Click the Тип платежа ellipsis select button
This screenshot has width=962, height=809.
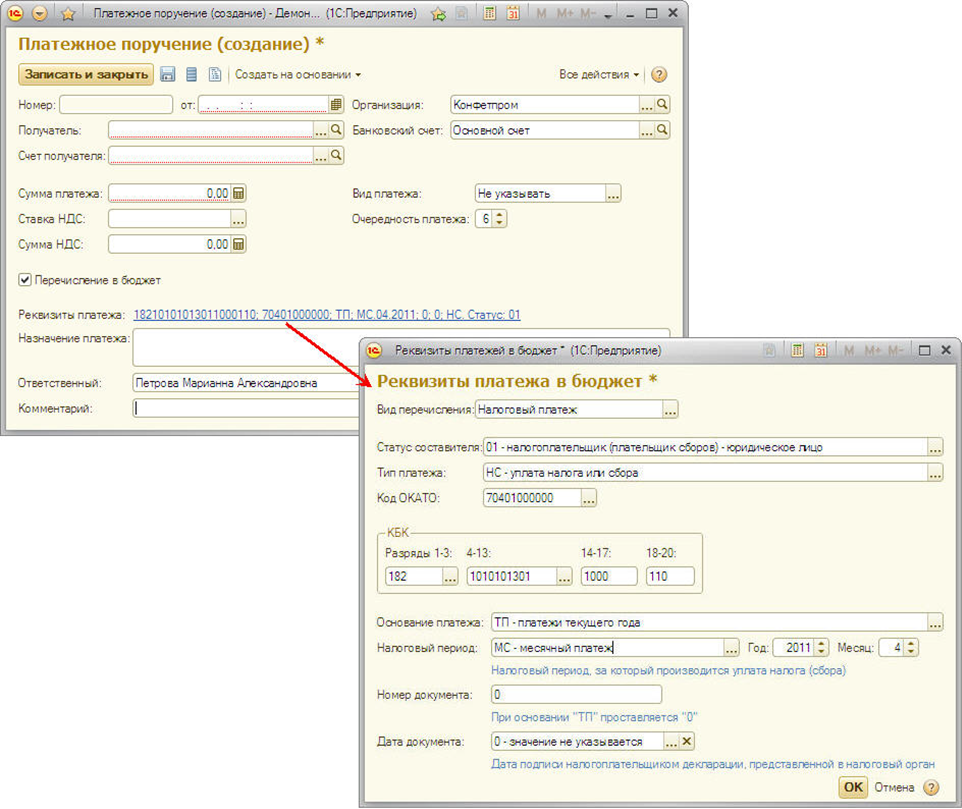(935, 473)
